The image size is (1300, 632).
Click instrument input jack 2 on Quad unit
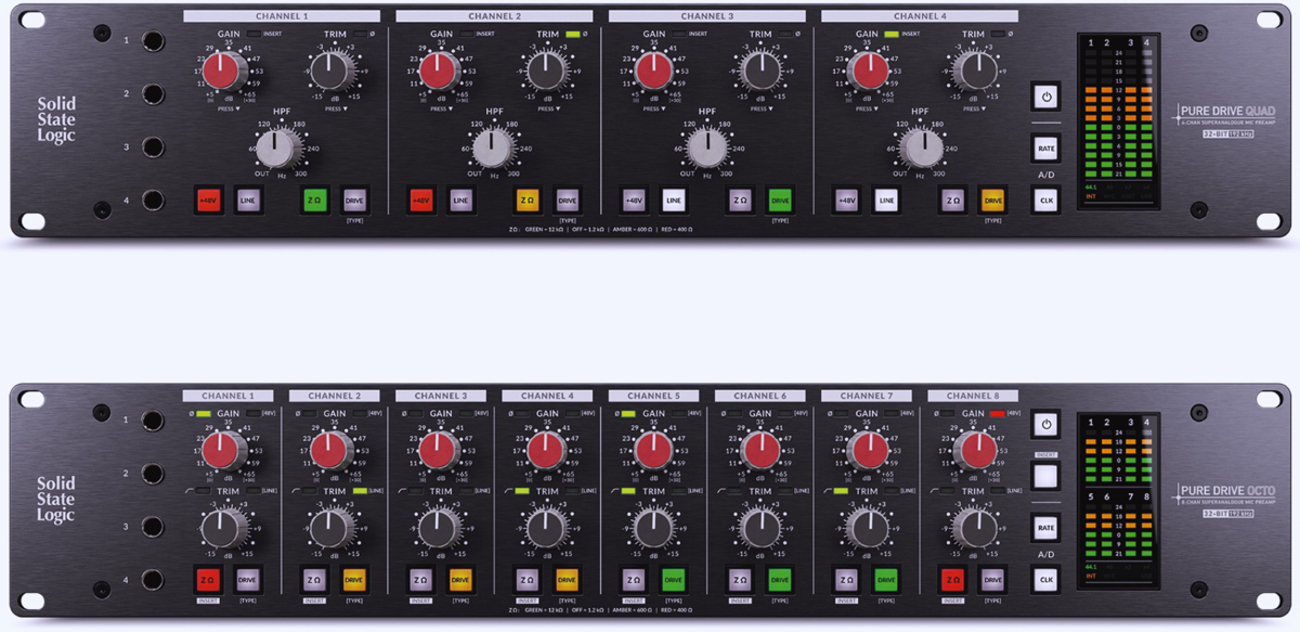click(x=153, y=94)
